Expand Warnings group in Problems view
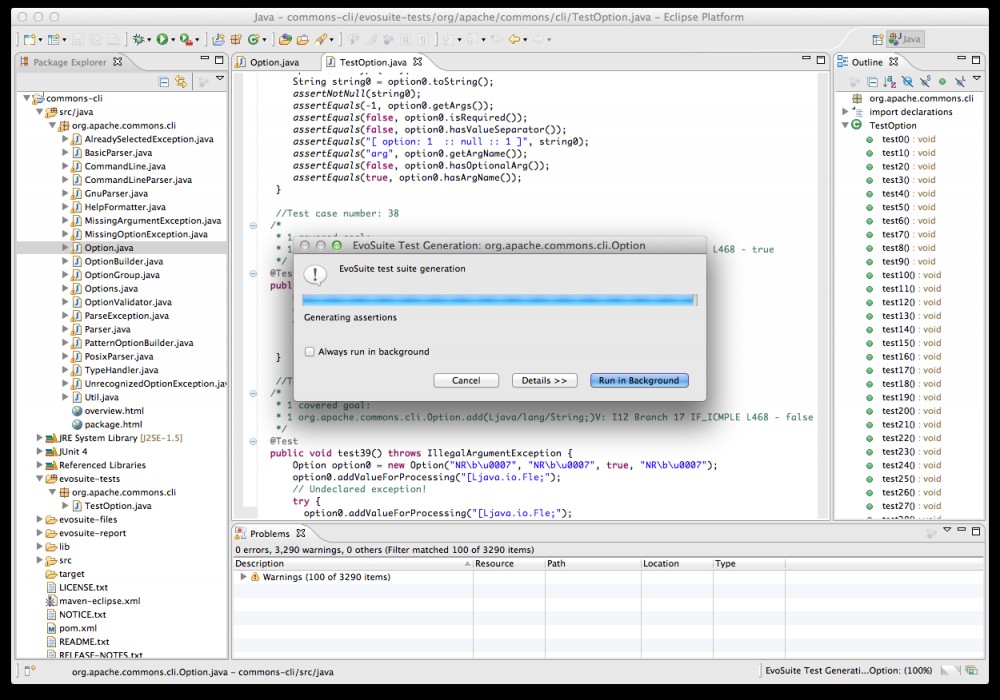 point(243,577)
